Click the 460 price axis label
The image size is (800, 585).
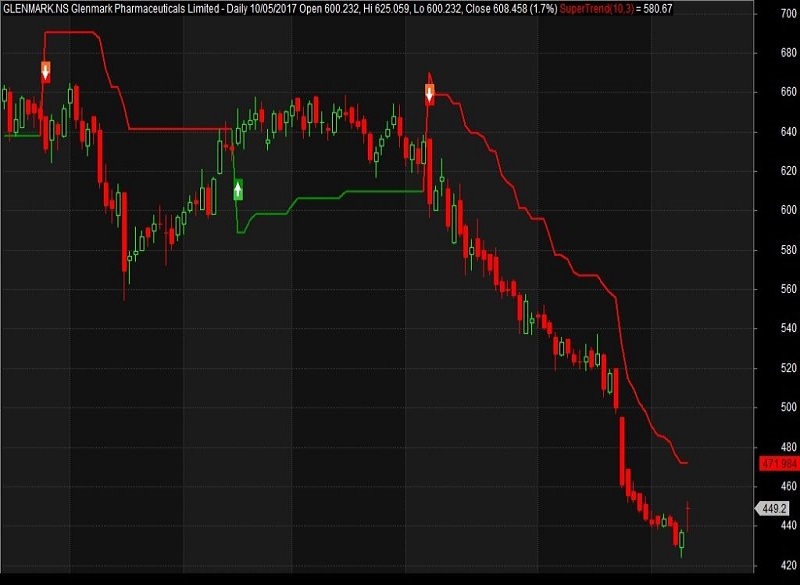click(x=789, y=486)
